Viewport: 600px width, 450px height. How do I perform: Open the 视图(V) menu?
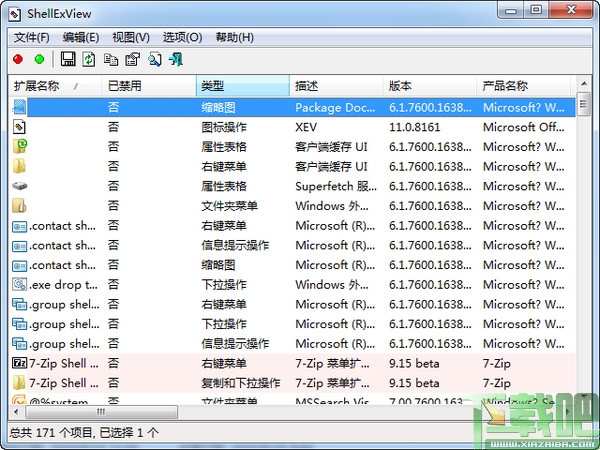[131, 38]
